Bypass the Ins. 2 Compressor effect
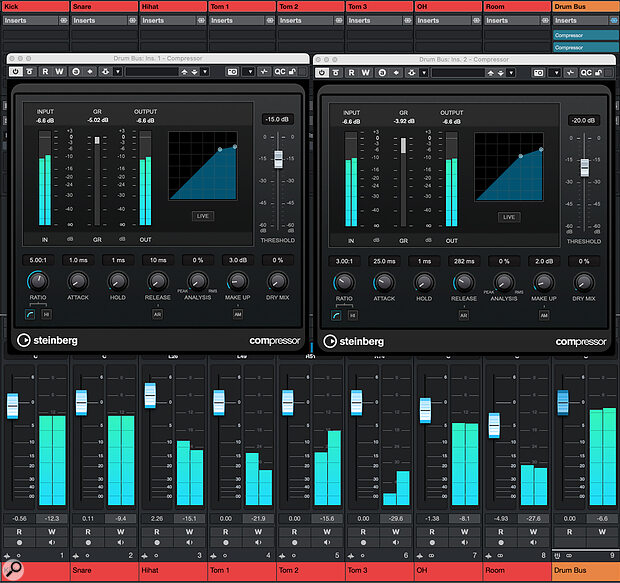Viewport: 620px width, 583px height. pyautogui.click(x=336, y=73)
